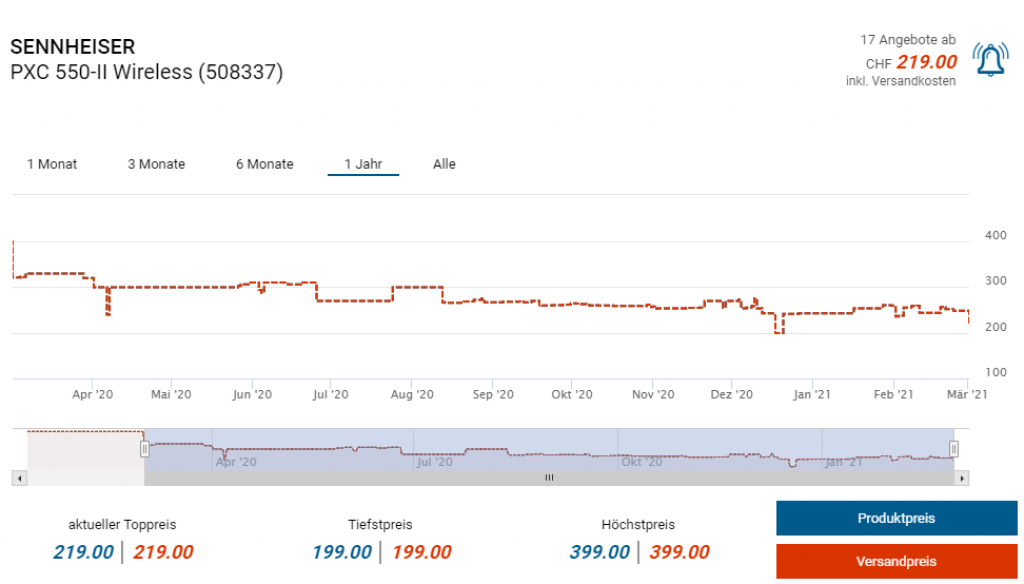Select the 1 Jahr time range
Image resolution: width=1024 pixels, height=584 pixels.
(x=363, y=164)
